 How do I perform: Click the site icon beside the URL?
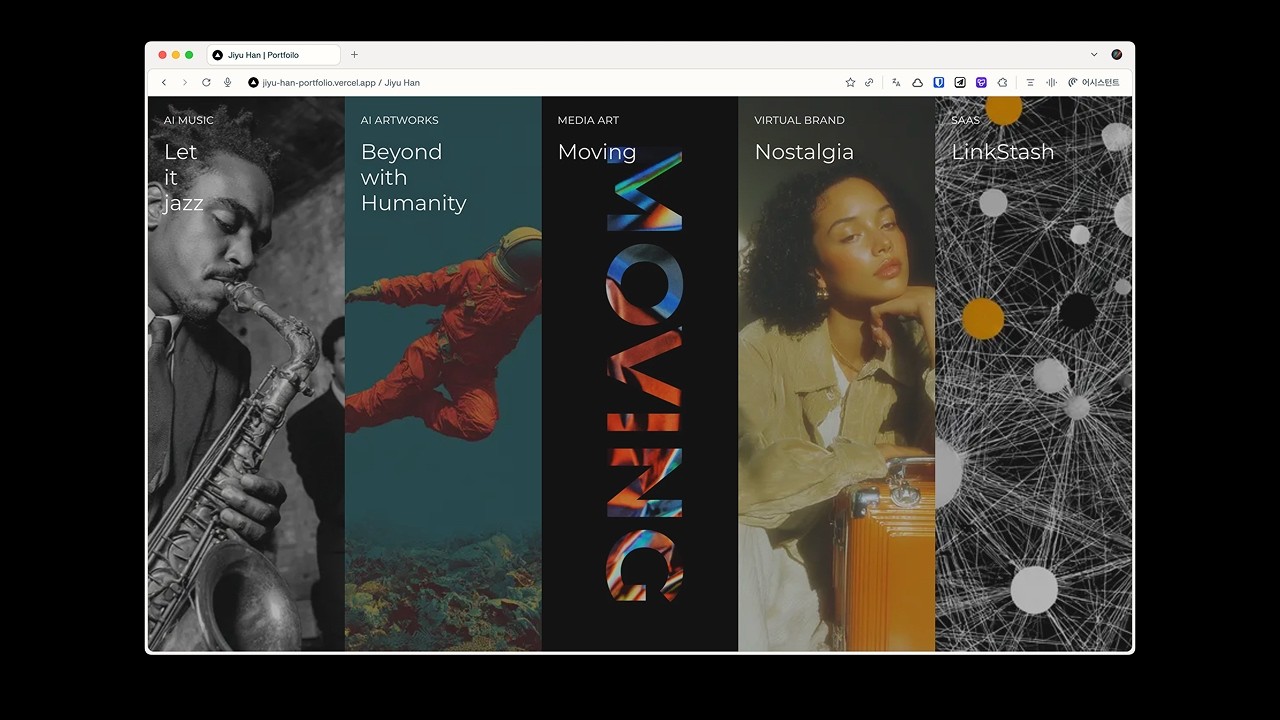tap(253, 83)
